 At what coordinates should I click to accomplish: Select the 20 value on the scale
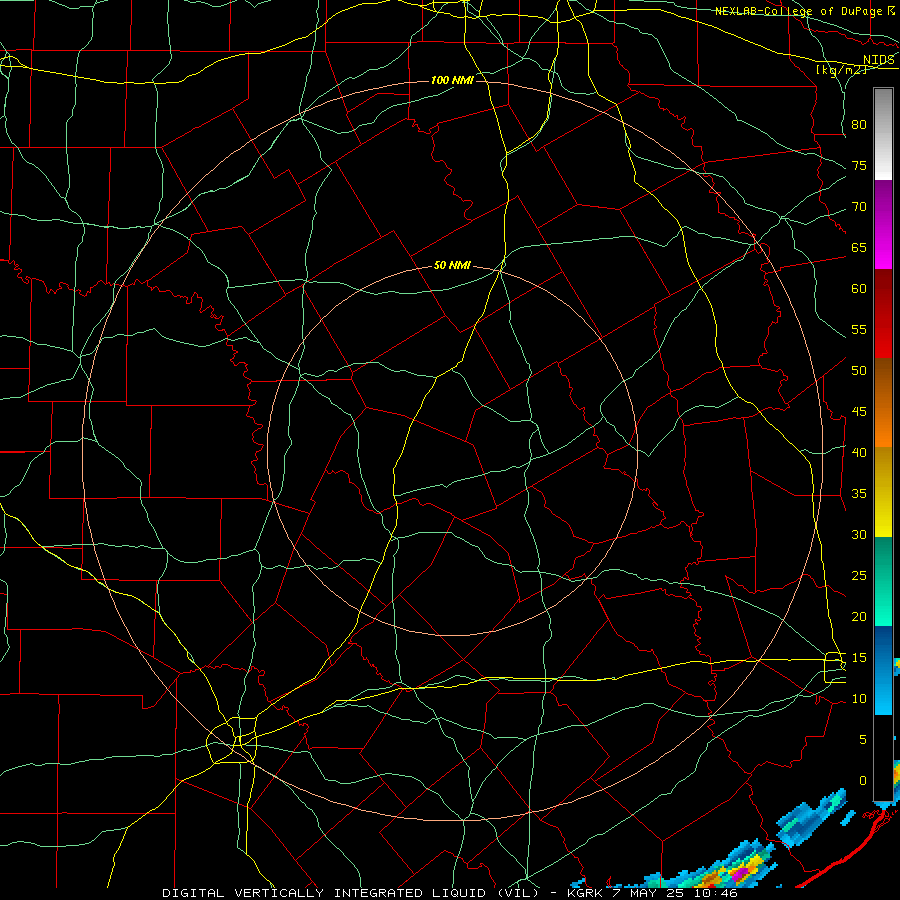(x=859, y=616)
